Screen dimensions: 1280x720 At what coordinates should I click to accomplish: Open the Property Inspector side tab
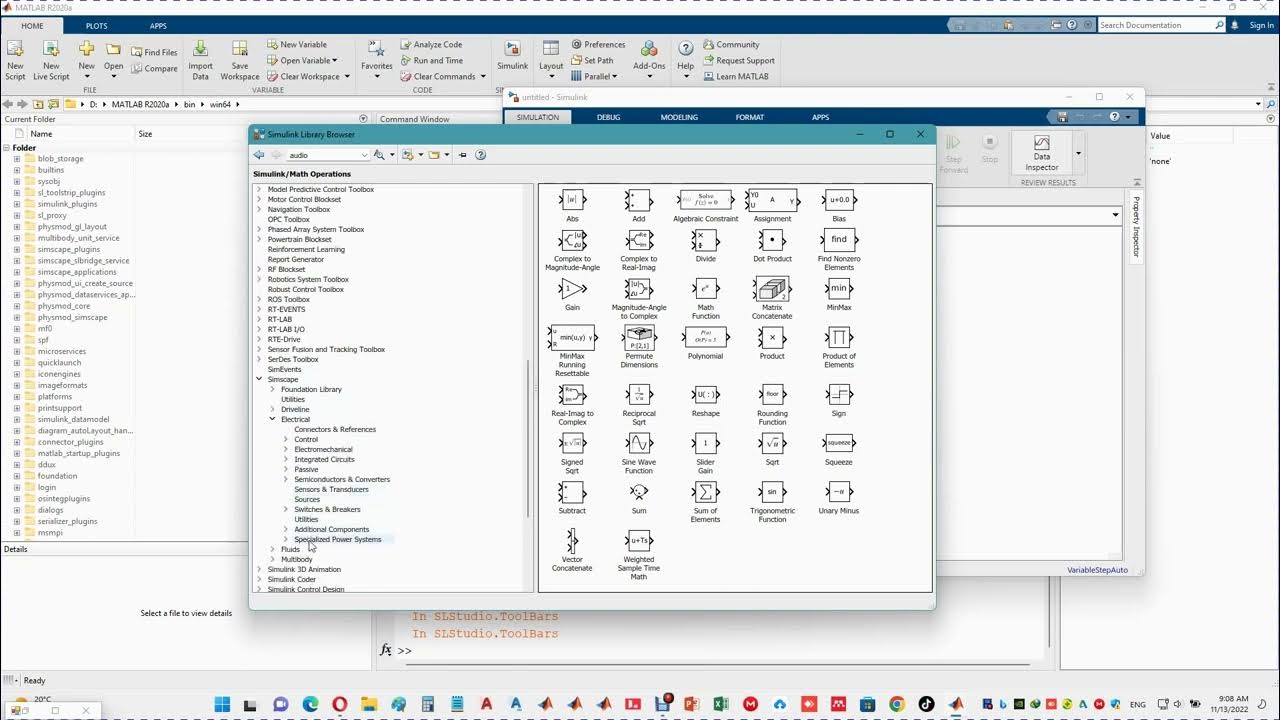(1136, 226)
